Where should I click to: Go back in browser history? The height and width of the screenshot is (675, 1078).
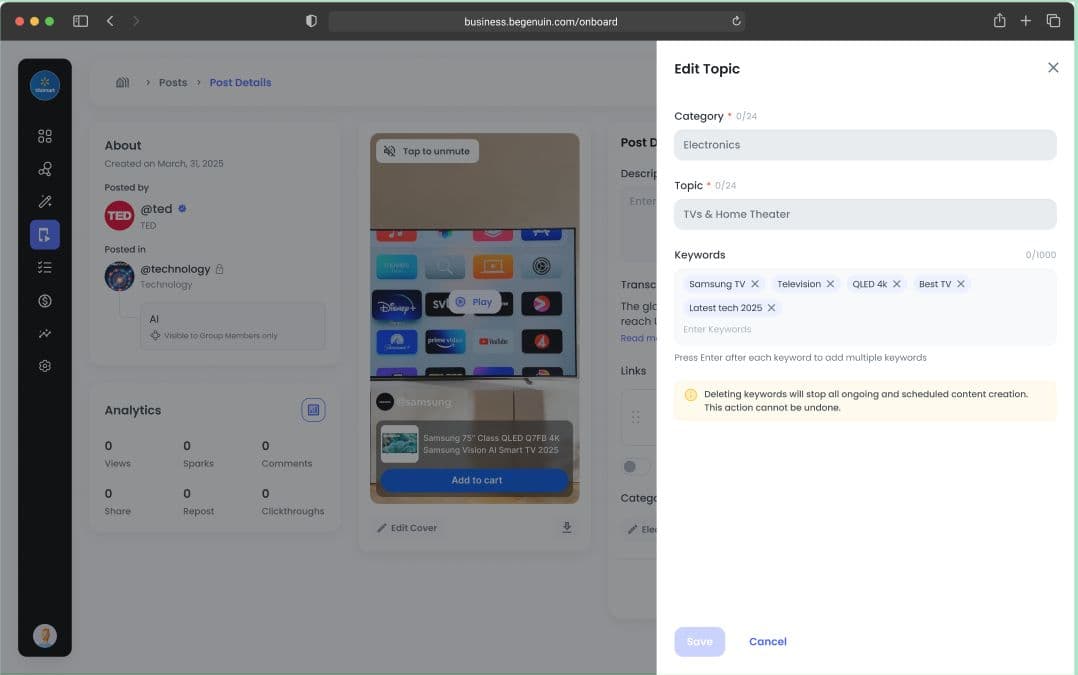coord(110,21)
